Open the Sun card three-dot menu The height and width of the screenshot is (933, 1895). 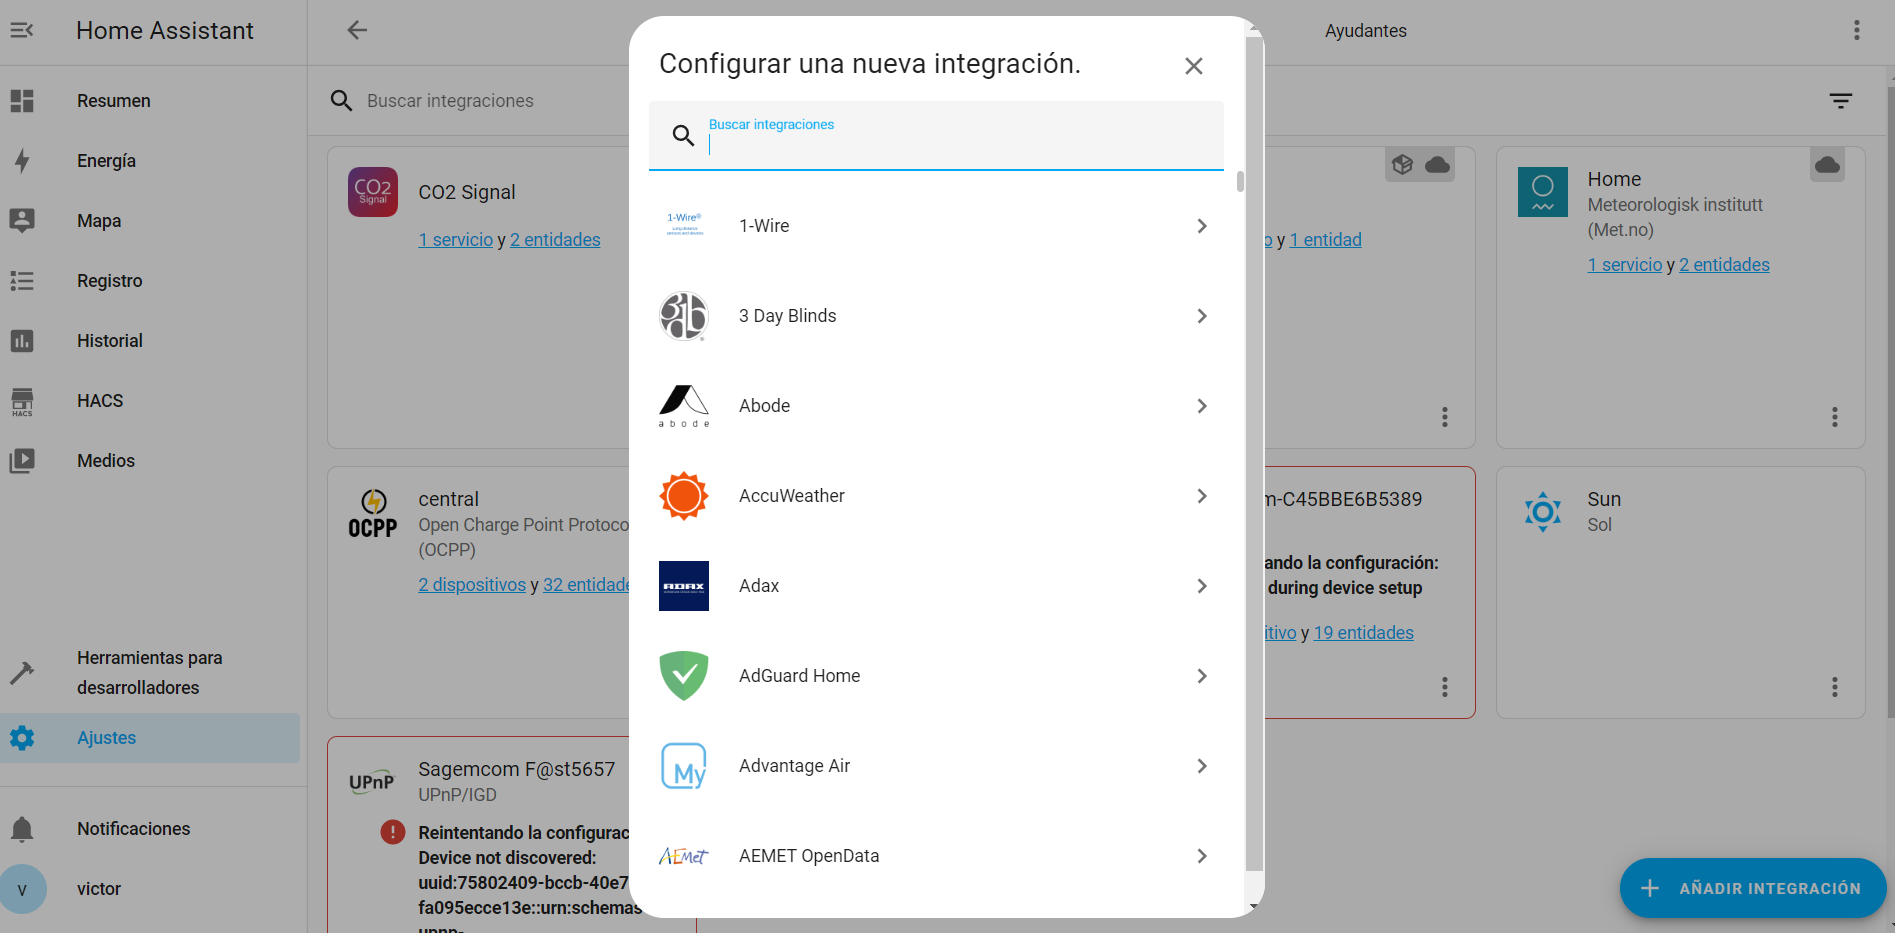click(1835, 687)
